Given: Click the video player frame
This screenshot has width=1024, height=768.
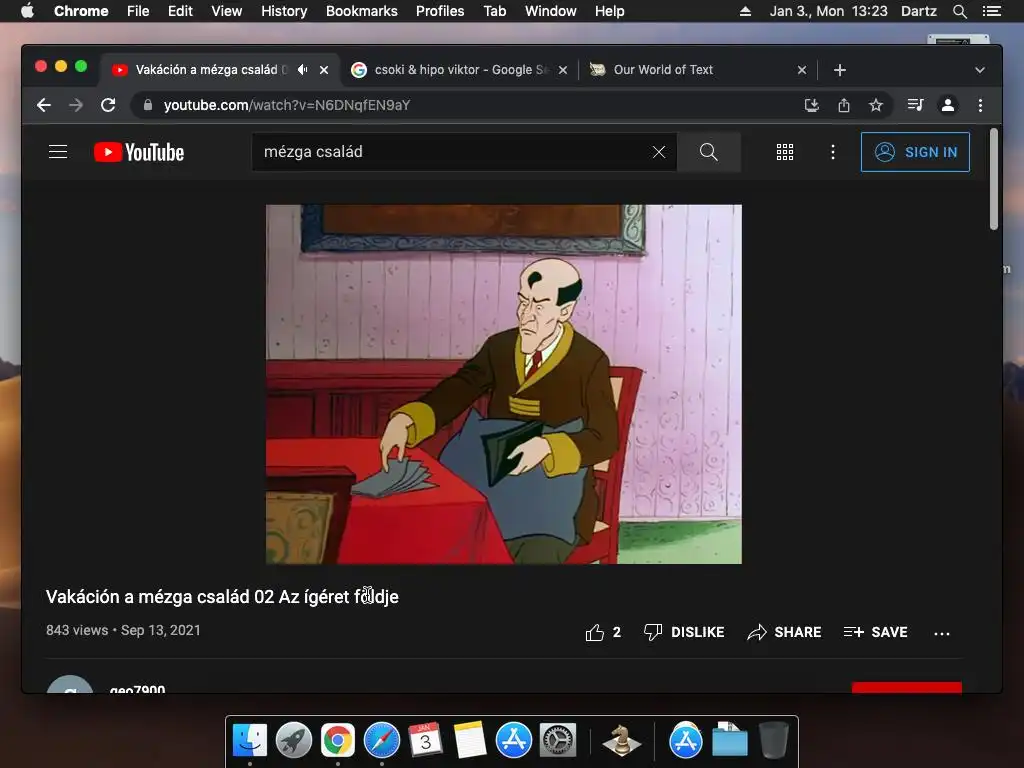Looking at the screenshot, I should click(504, 384).
